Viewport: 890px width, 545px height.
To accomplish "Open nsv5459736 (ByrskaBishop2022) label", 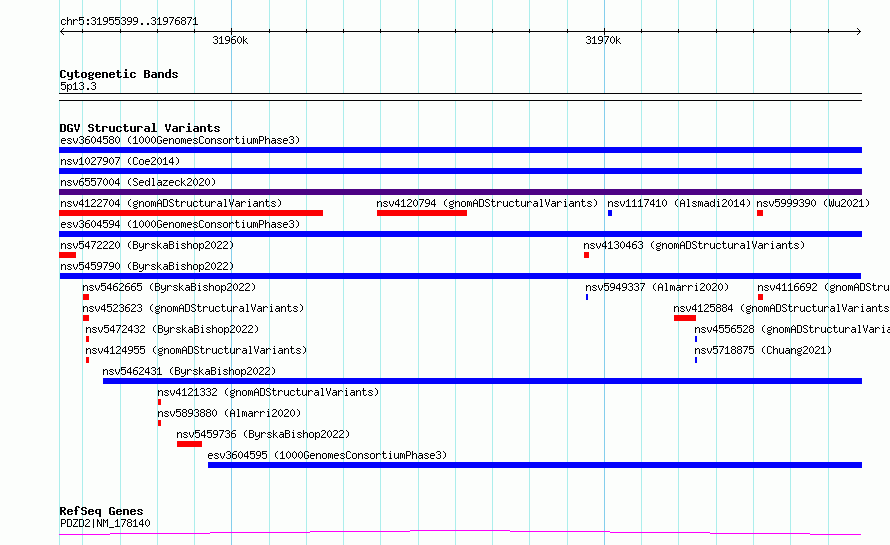I will 263,434.
